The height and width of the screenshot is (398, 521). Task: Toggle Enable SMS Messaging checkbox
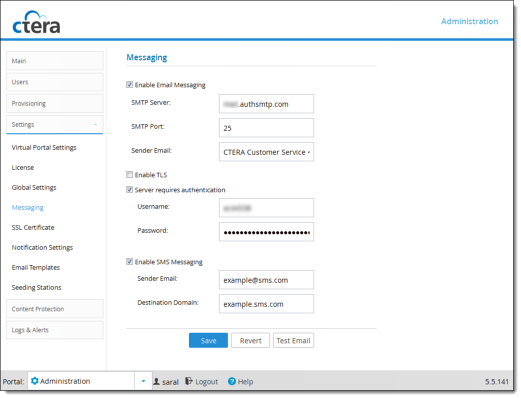point(129,262)
